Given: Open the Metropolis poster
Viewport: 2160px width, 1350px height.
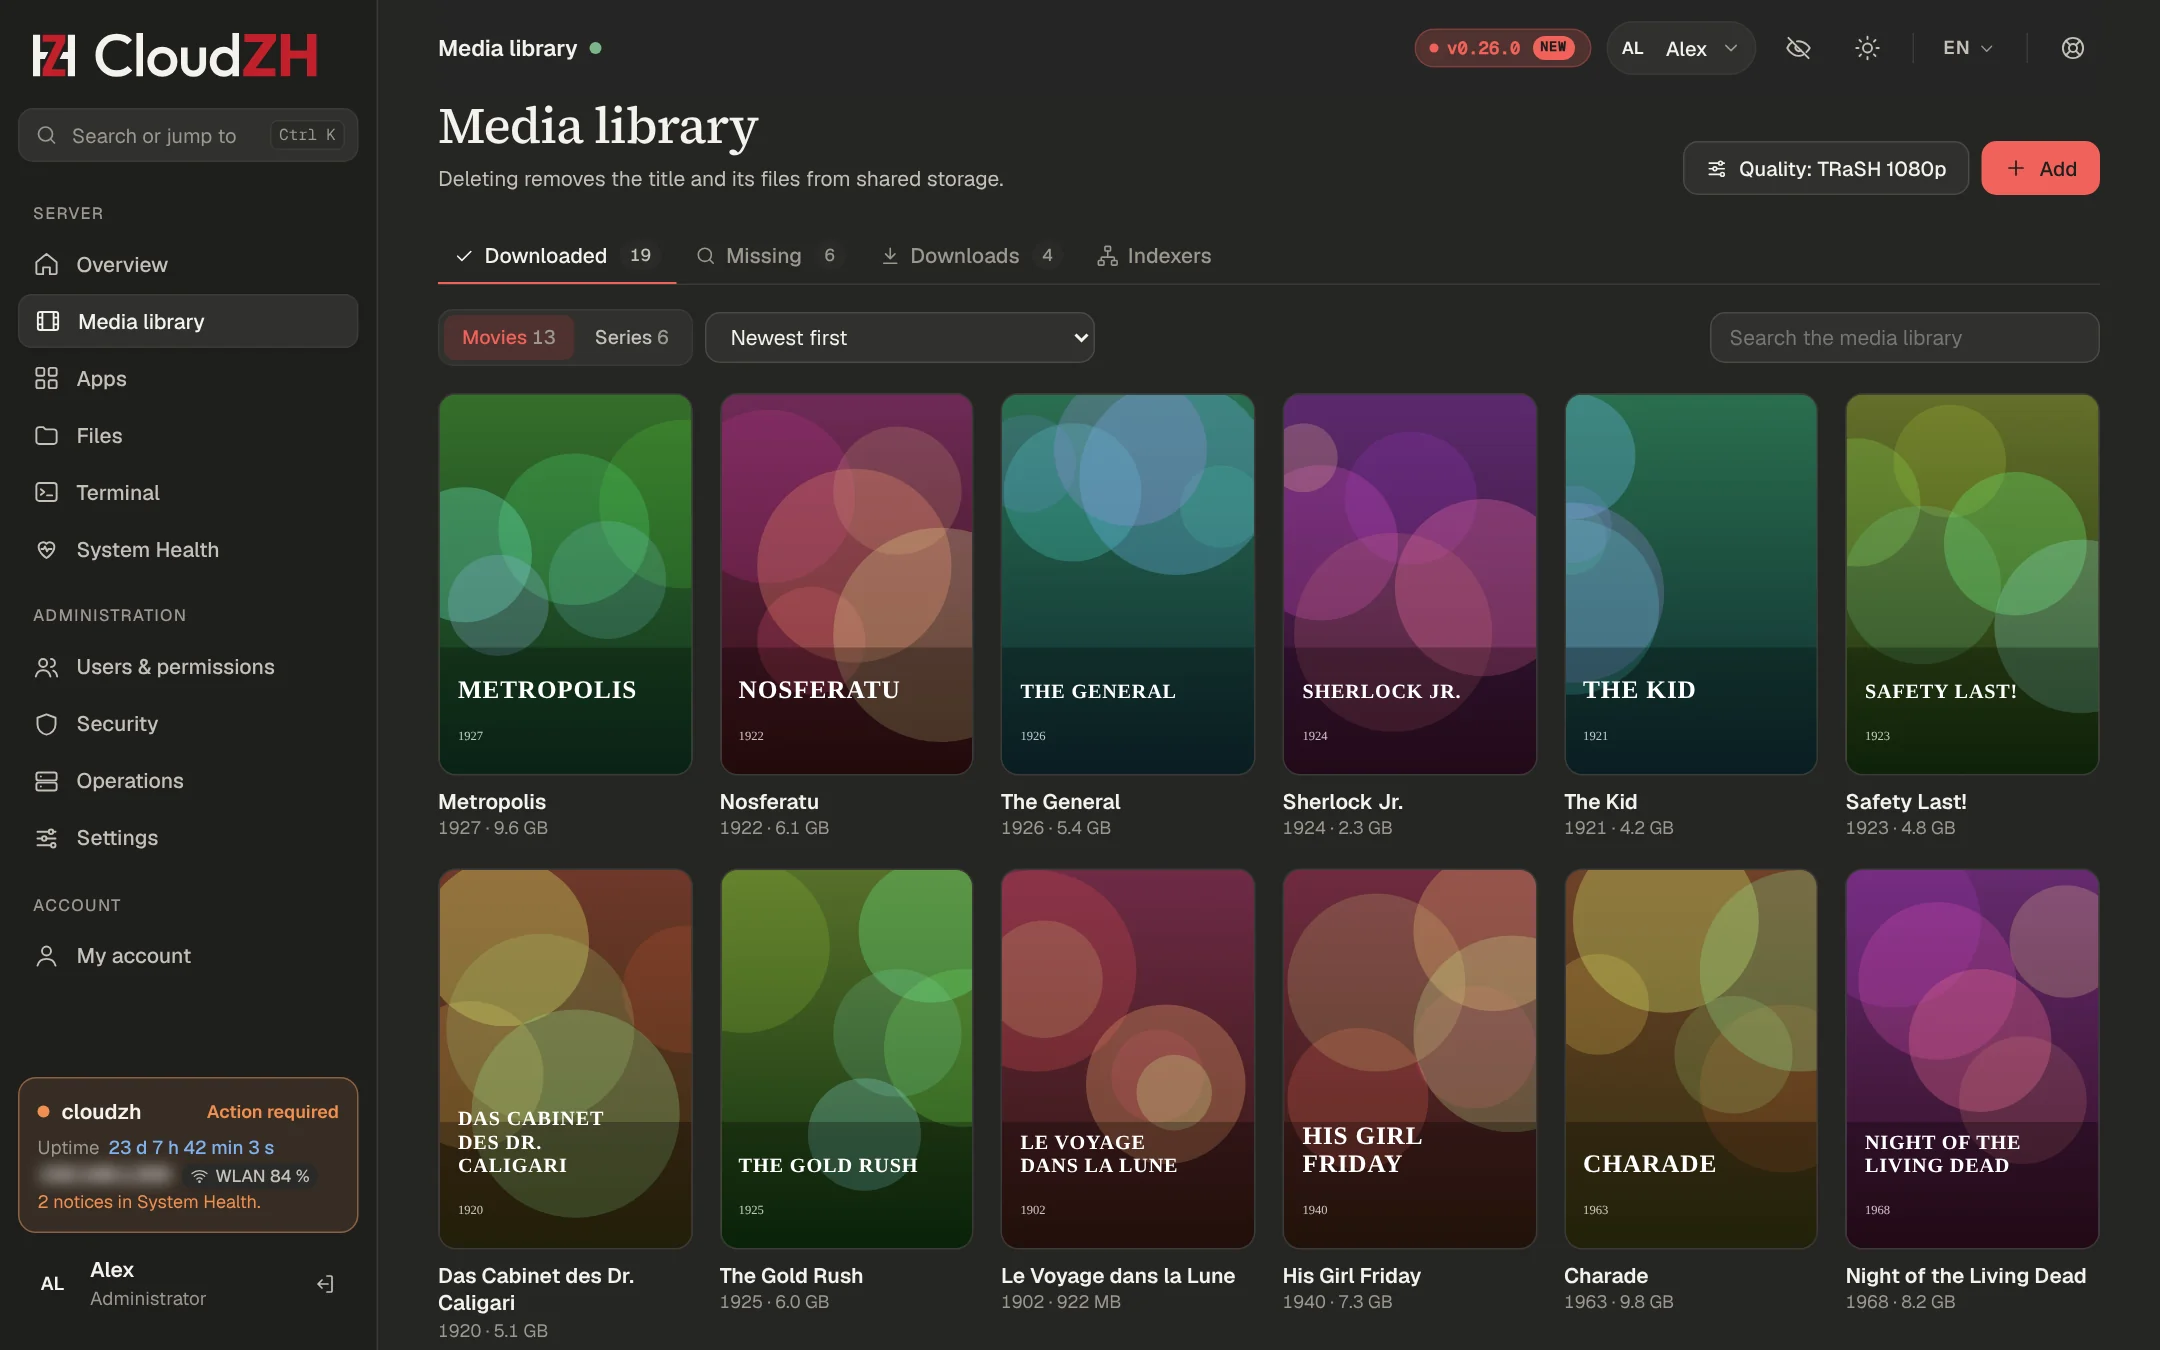Looking at the screenshot, I should click(565, 584).
